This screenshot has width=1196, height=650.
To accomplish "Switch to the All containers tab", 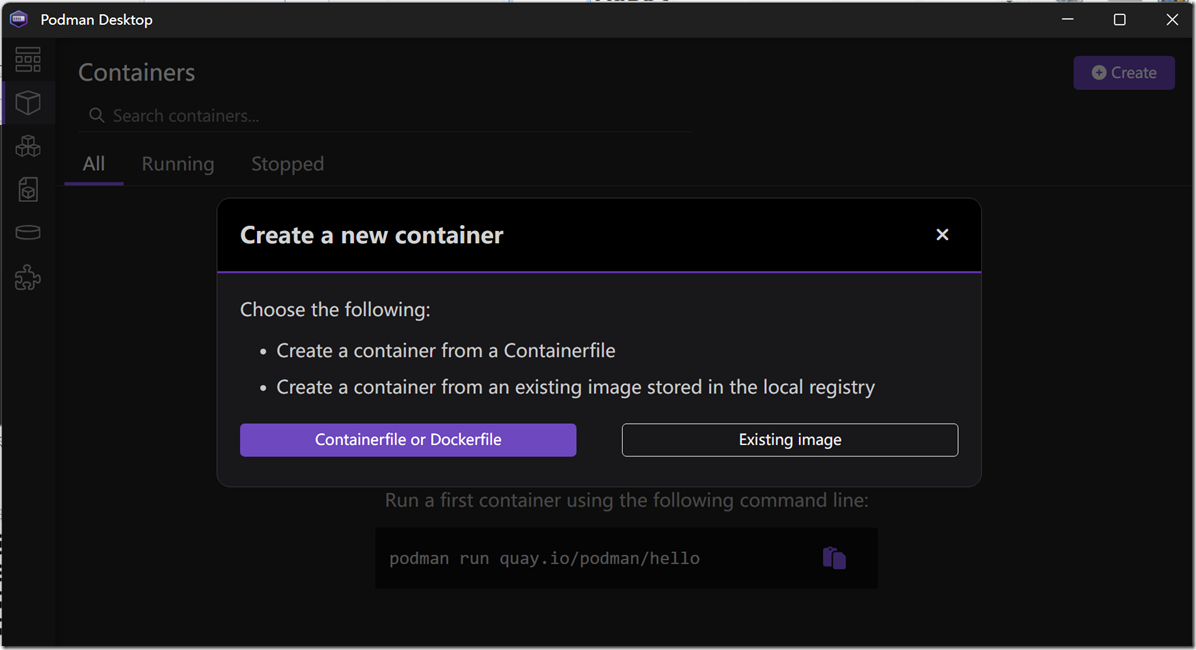I will point(94,164).
